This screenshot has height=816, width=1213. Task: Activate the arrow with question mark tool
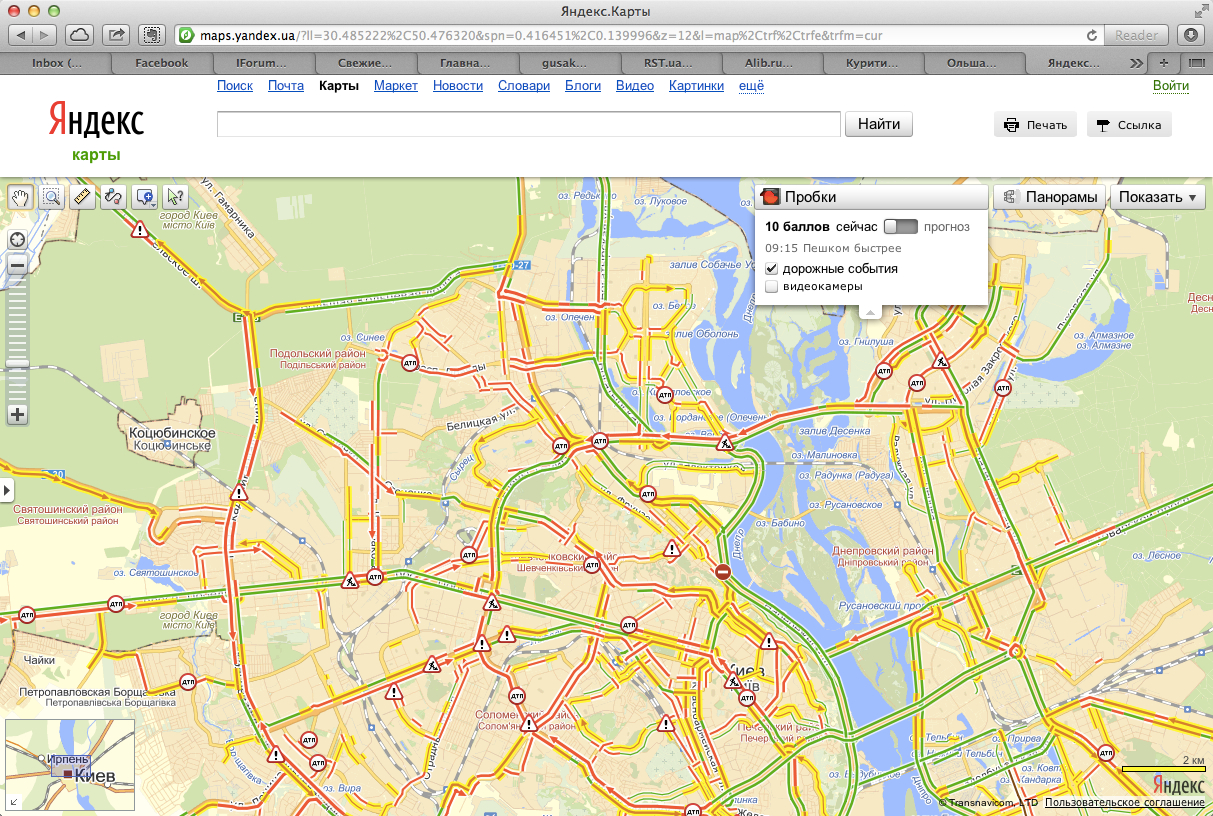coord(176,197)
